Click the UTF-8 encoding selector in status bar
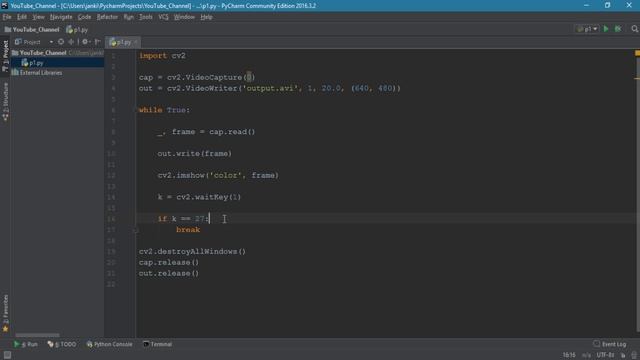Screen dimensions: 640x360 pos(605,355)
